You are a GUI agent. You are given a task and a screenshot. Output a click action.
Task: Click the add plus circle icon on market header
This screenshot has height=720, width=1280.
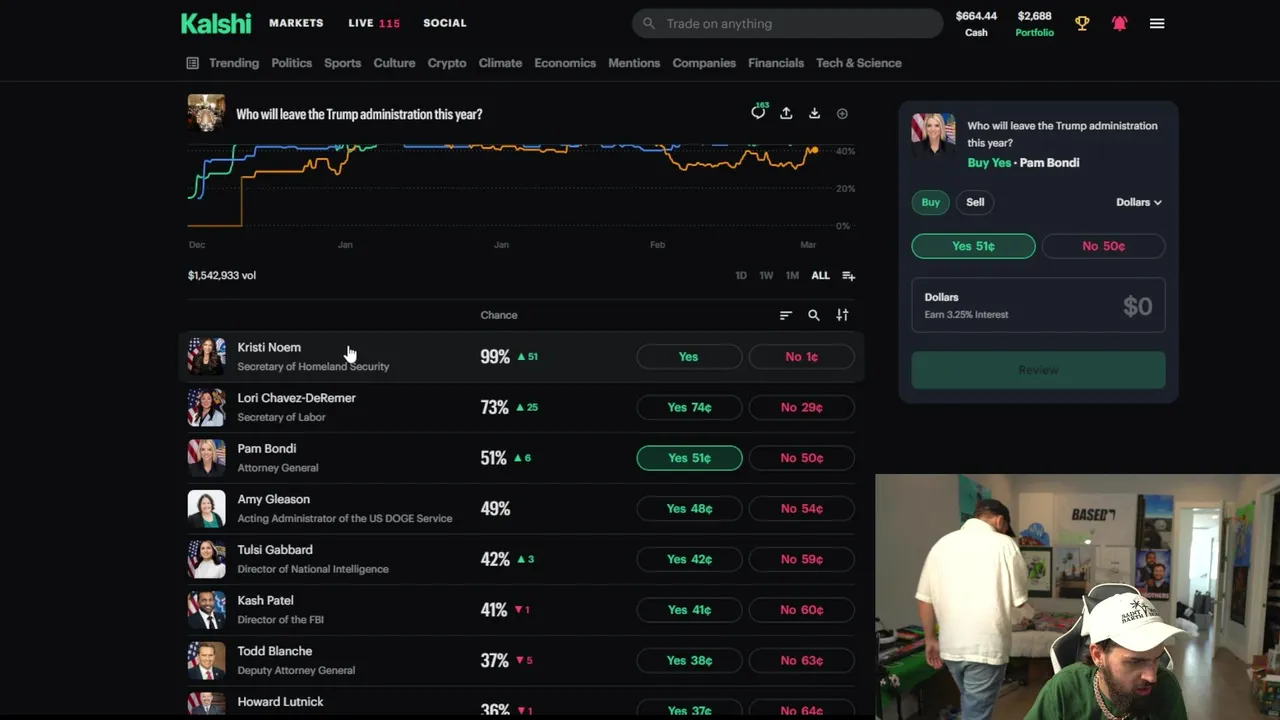pos(842,114)
